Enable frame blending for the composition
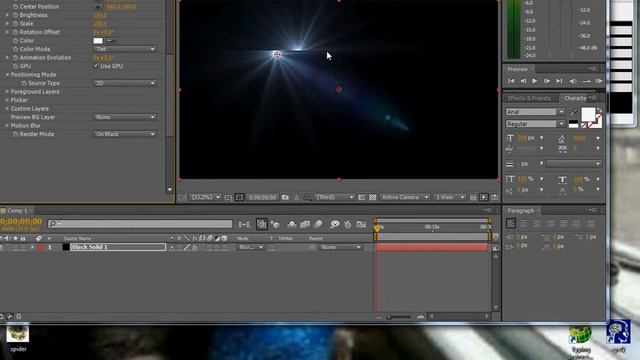The width and height of the screenshot is (640, 360). point(305,224)
